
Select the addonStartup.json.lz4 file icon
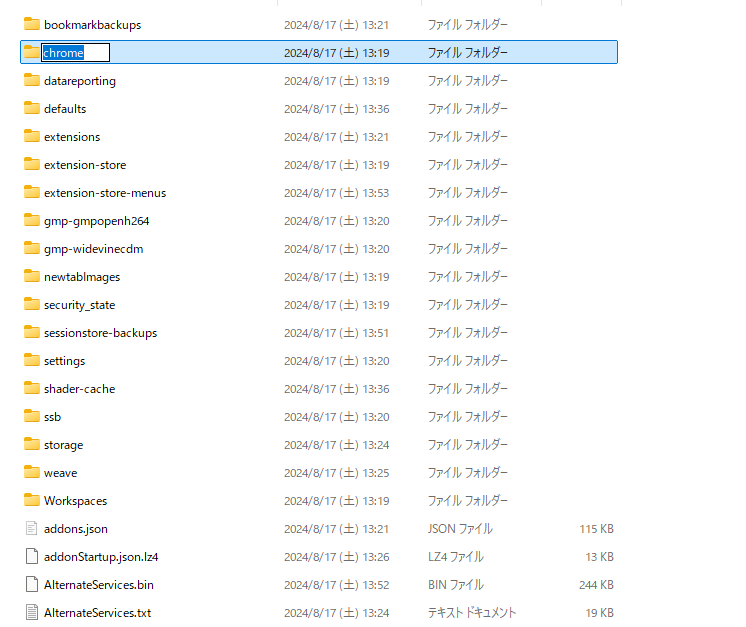pos(32,556)
